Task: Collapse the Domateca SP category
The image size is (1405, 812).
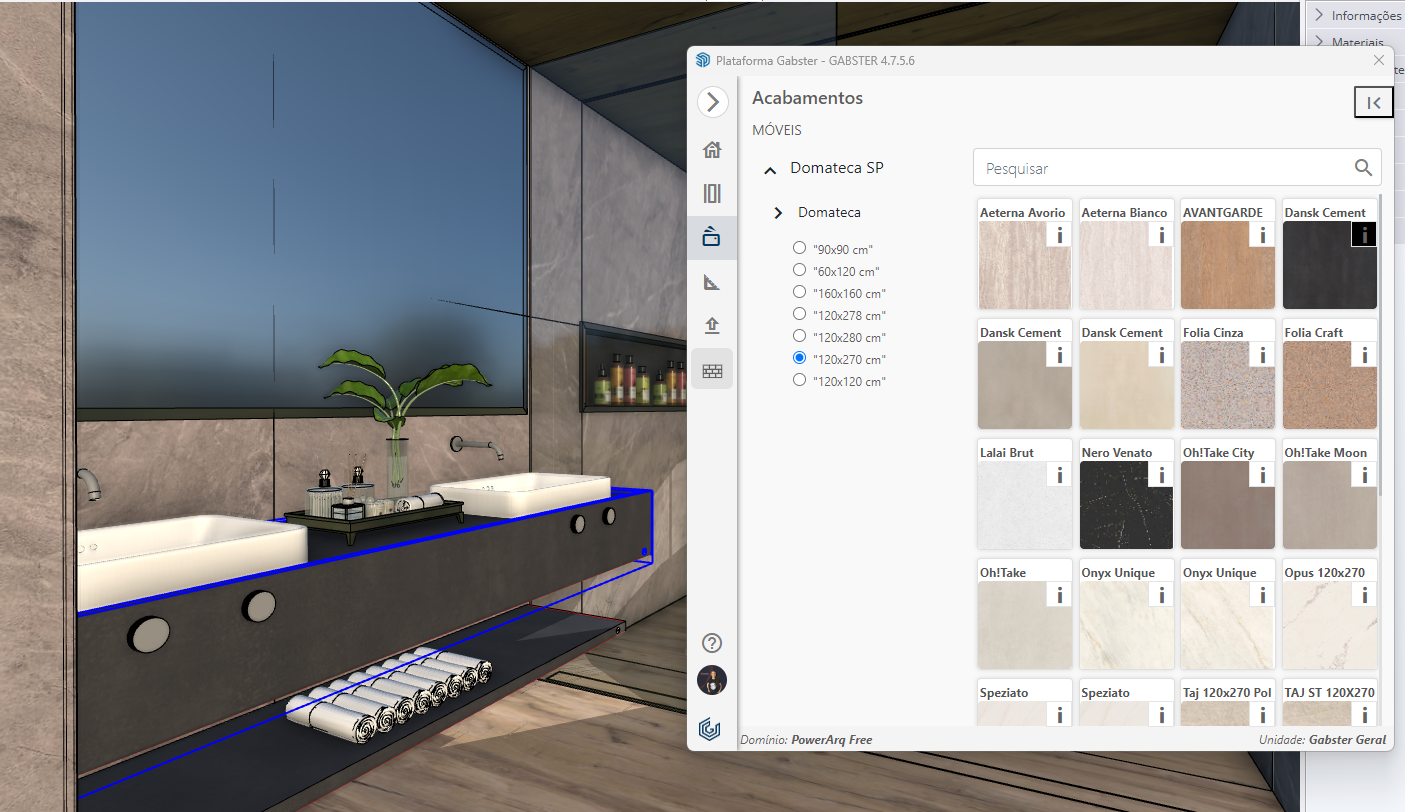Action: [770, 170]
